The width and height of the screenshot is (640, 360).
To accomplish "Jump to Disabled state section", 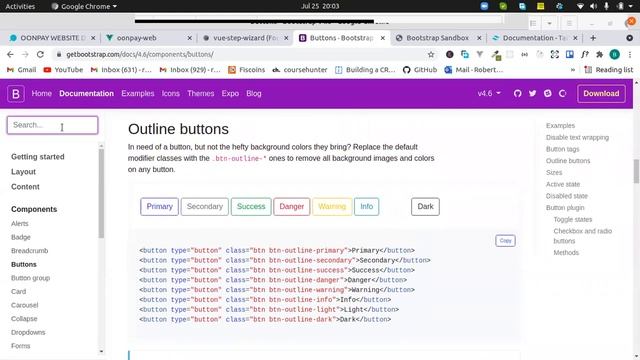I will click(567, 196).
